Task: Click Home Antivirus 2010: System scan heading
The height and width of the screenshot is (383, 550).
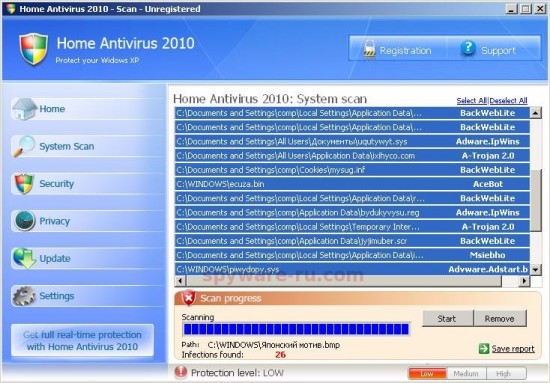Action: (270, 99)
